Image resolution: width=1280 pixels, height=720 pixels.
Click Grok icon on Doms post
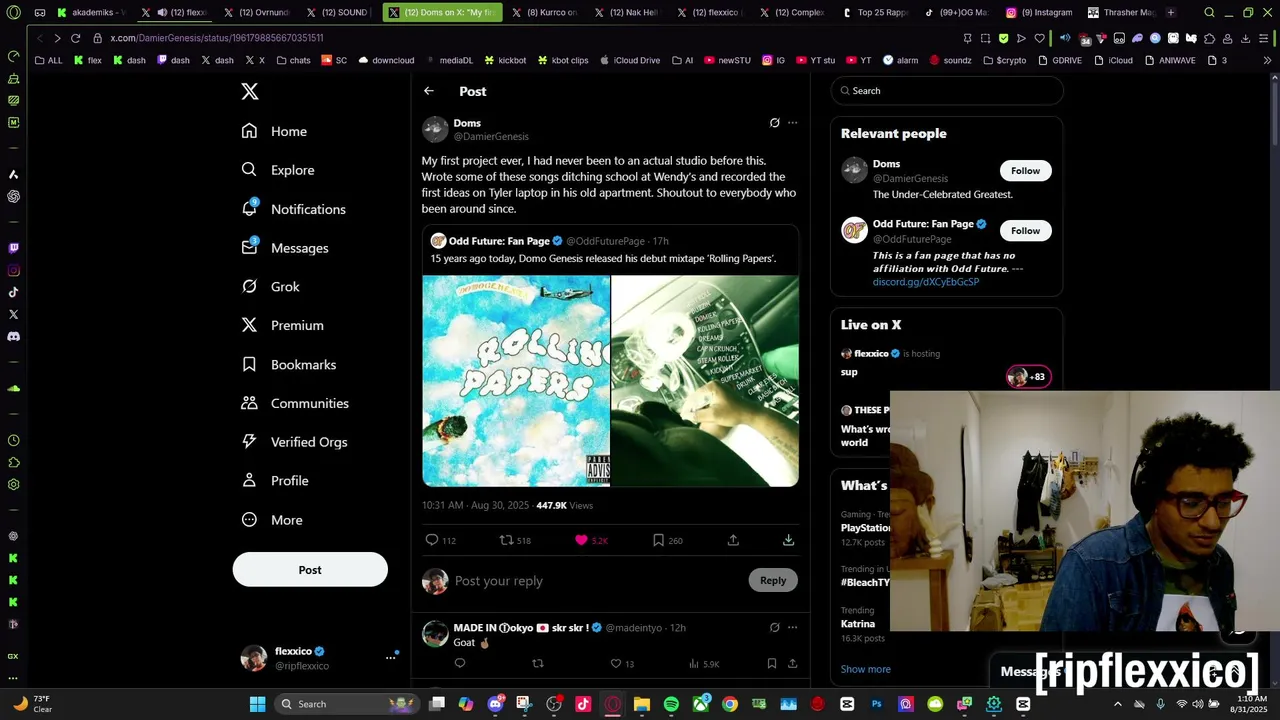click(774, 123)
